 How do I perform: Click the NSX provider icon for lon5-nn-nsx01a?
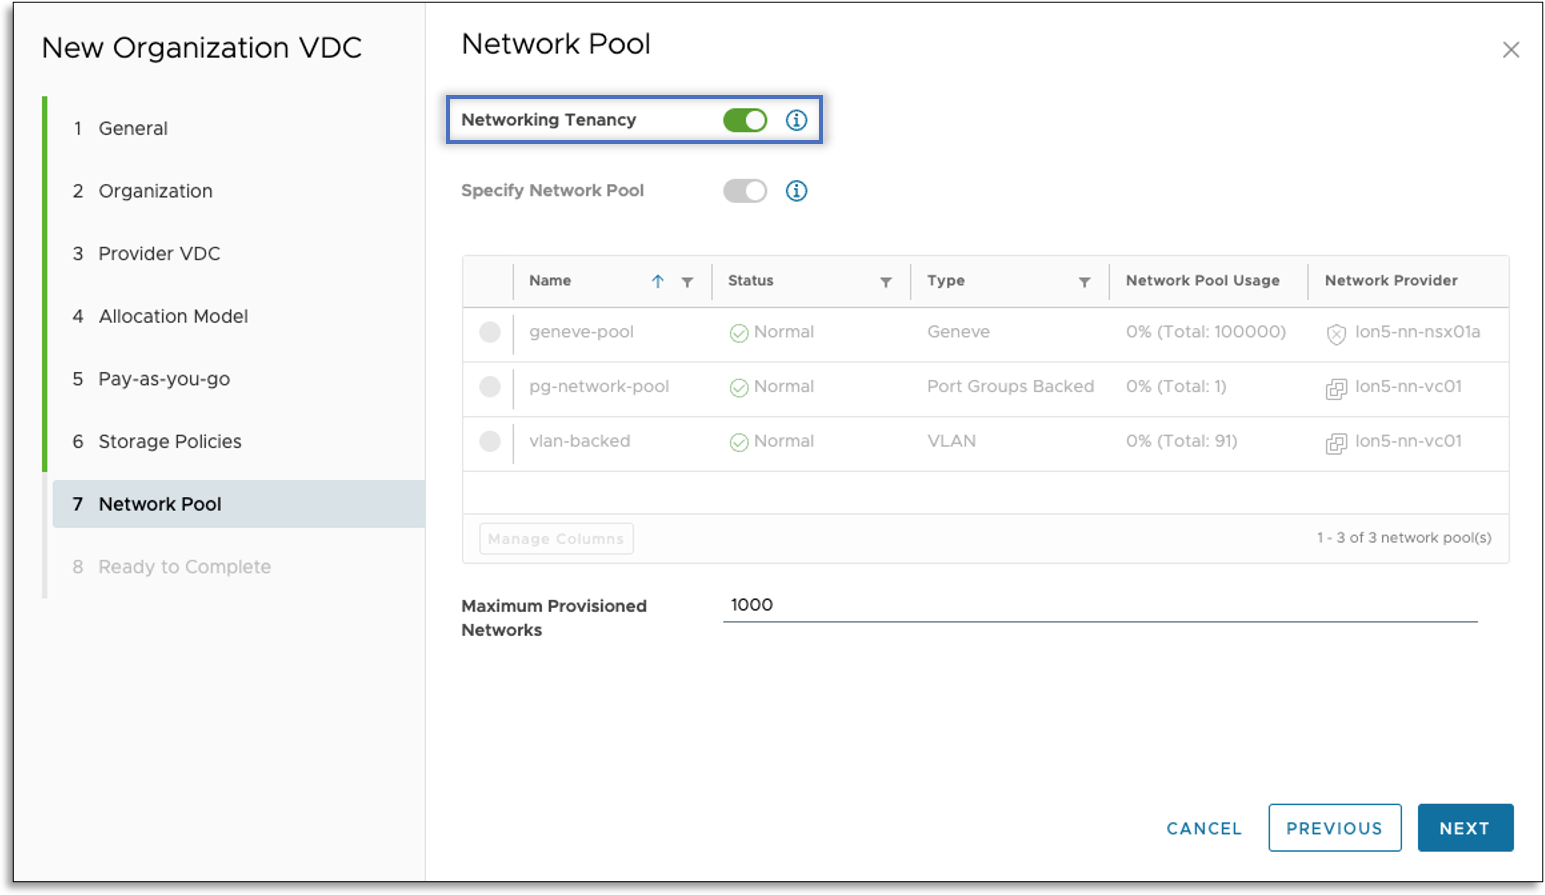click(1336, 334)
